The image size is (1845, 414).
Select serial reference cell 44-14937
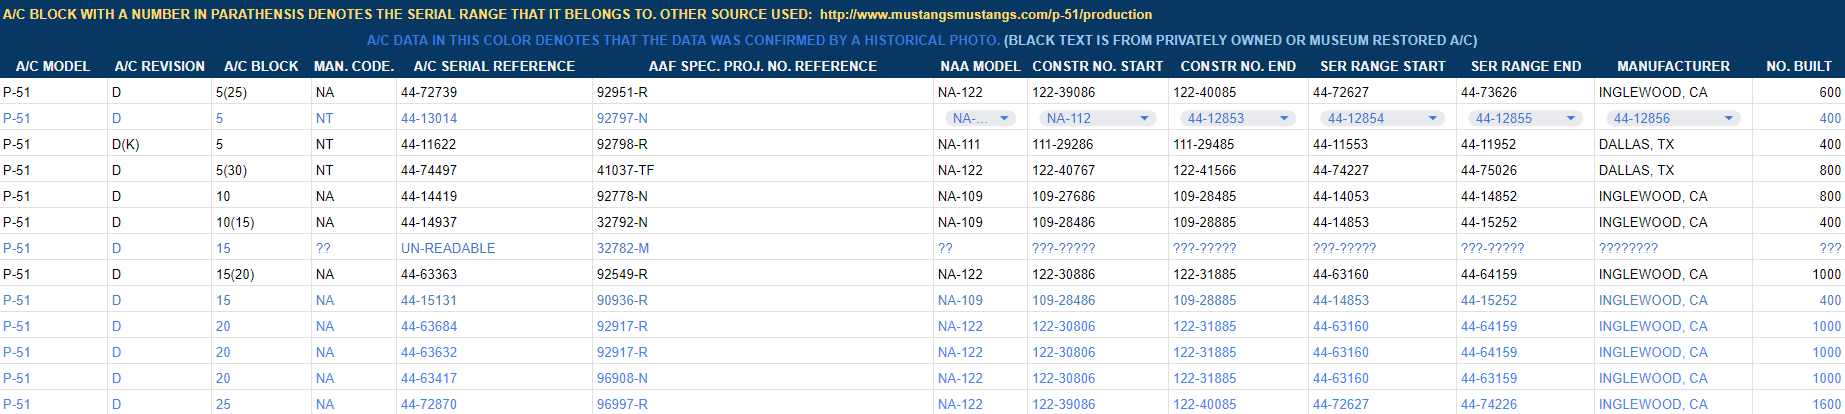pyautogui.click(x=494, y=222)
